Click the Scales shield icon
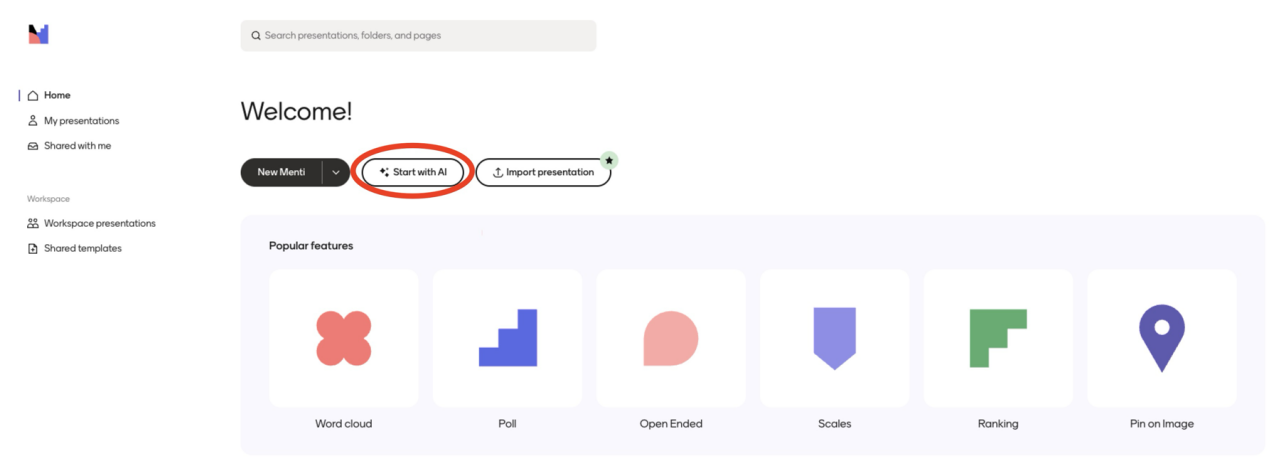 (x=834, y=338)
